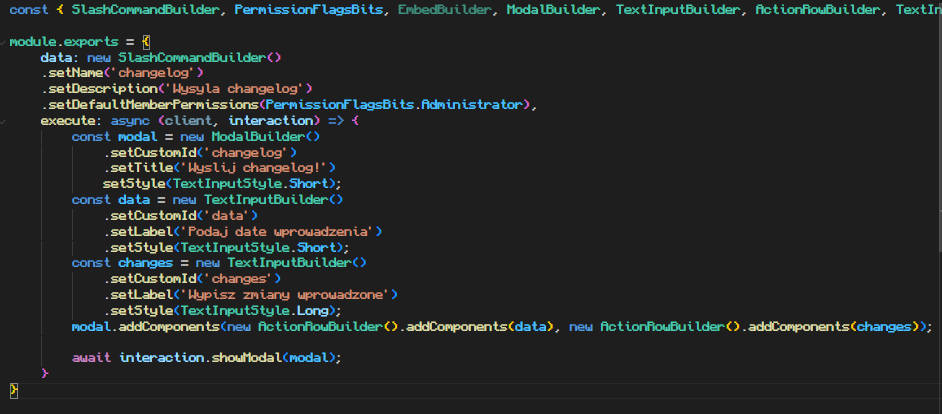
Task: Click the Administrator flag property
Action: [472, 105]
